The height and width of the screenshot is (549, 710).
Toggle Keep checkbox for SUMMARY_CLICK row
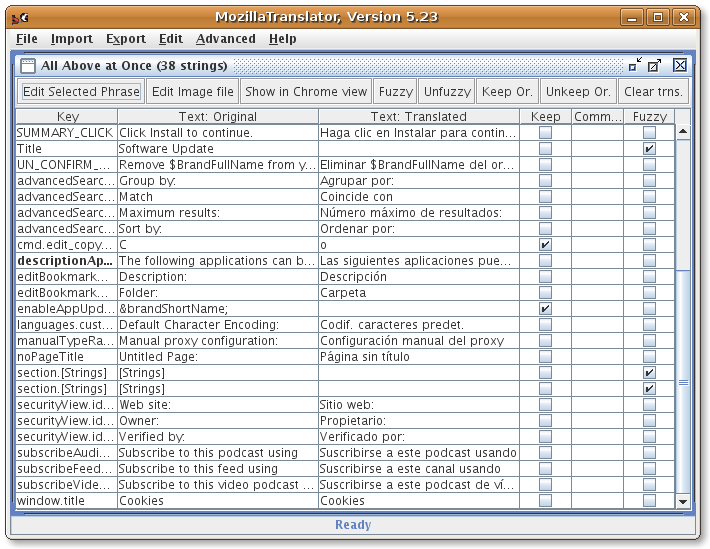(545, 133)
